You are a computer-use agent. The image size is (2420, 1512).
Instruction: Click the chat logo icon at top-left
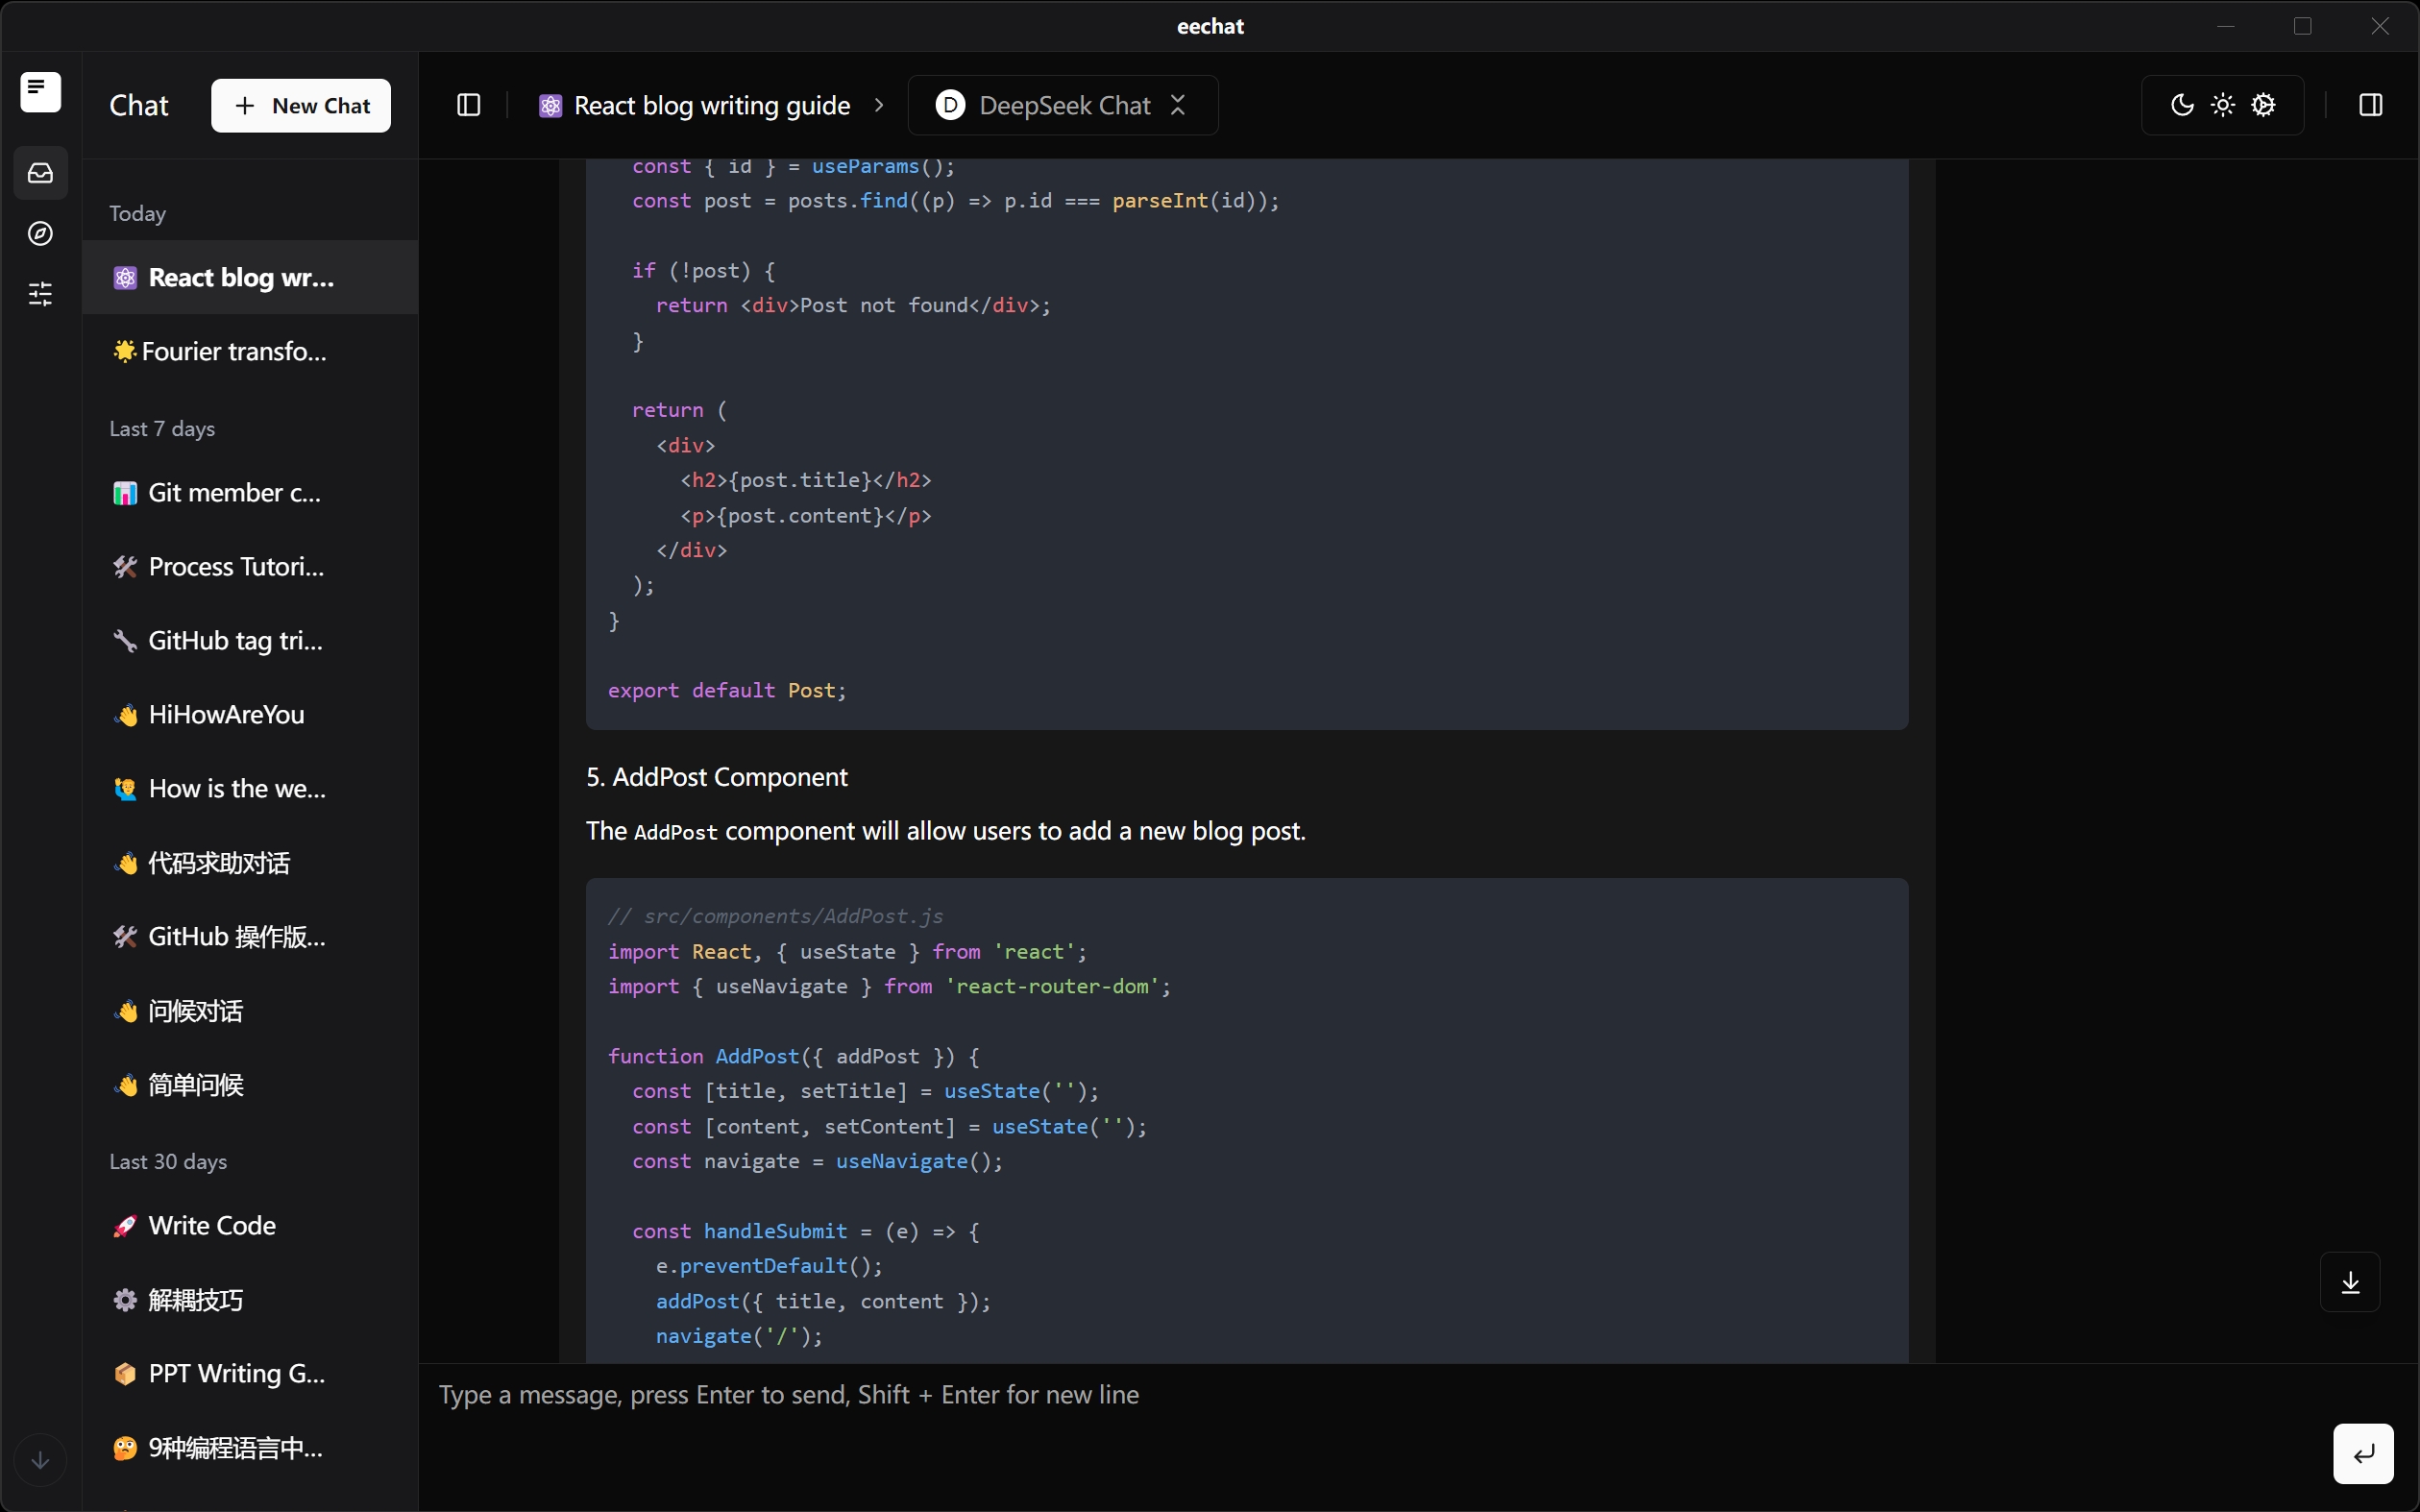pyautogui.click(x=40, y=91)
